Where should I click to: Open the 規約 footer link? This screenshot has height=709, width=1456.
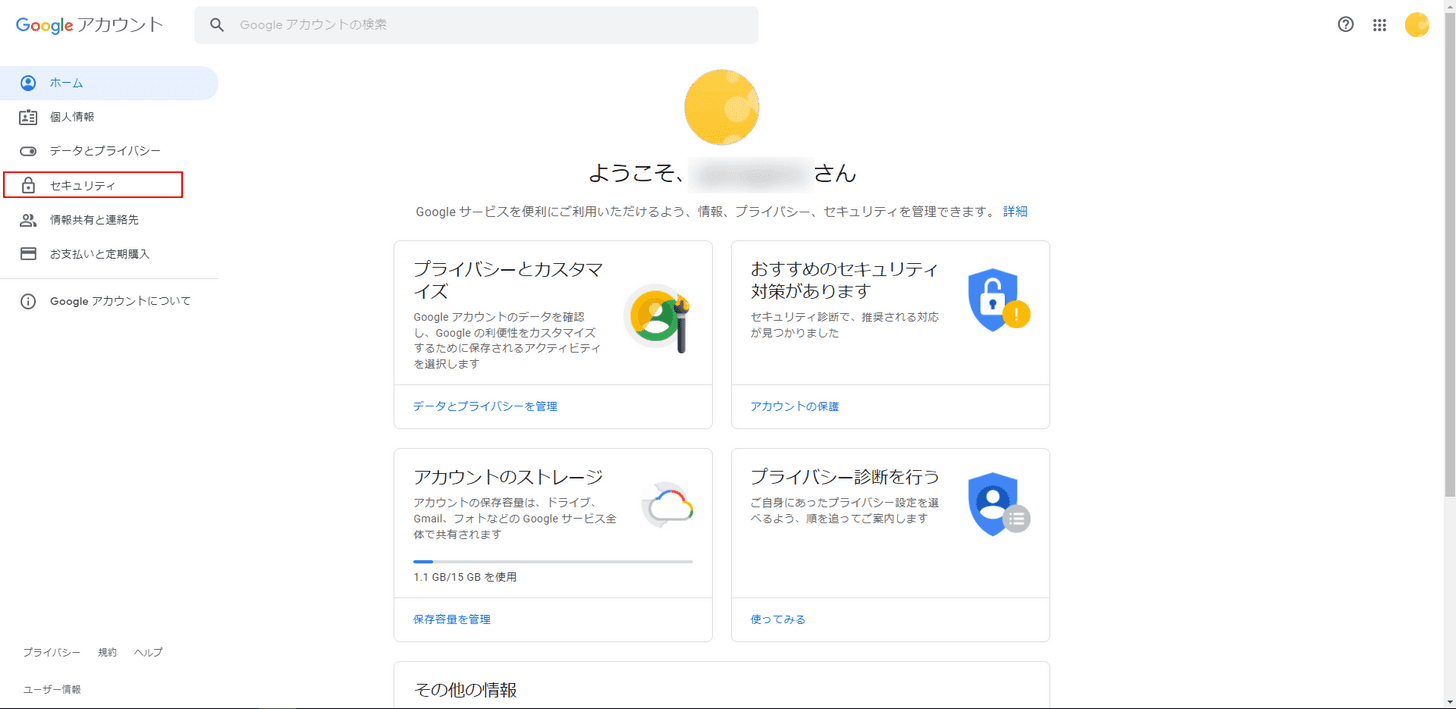107,653
